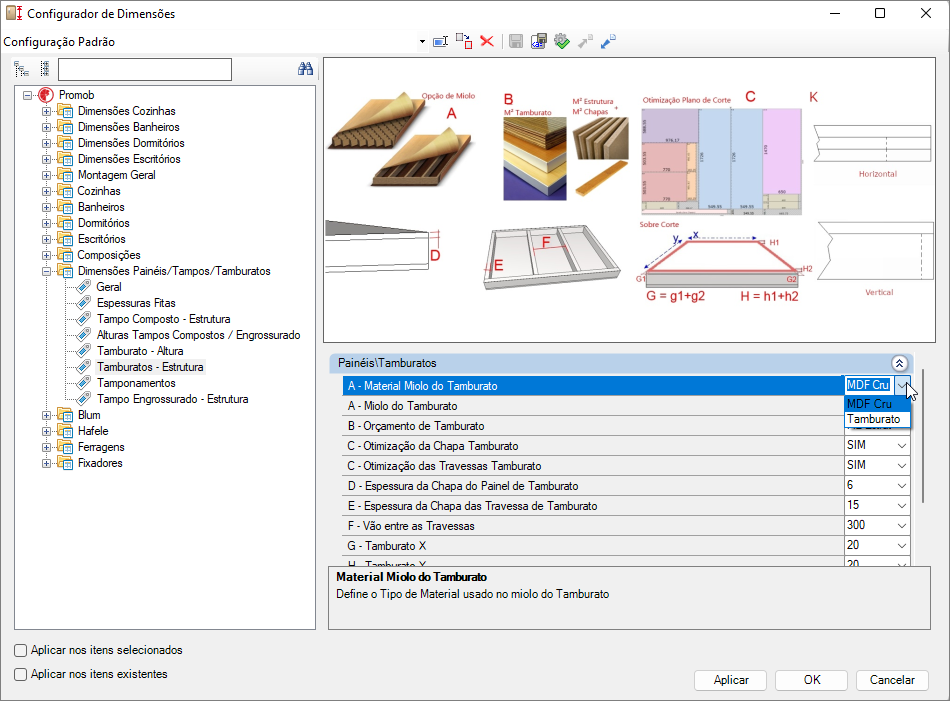Open dropdown for Vão entre as Travessas
Screen dimensions: 950x701
click(902, 526)
